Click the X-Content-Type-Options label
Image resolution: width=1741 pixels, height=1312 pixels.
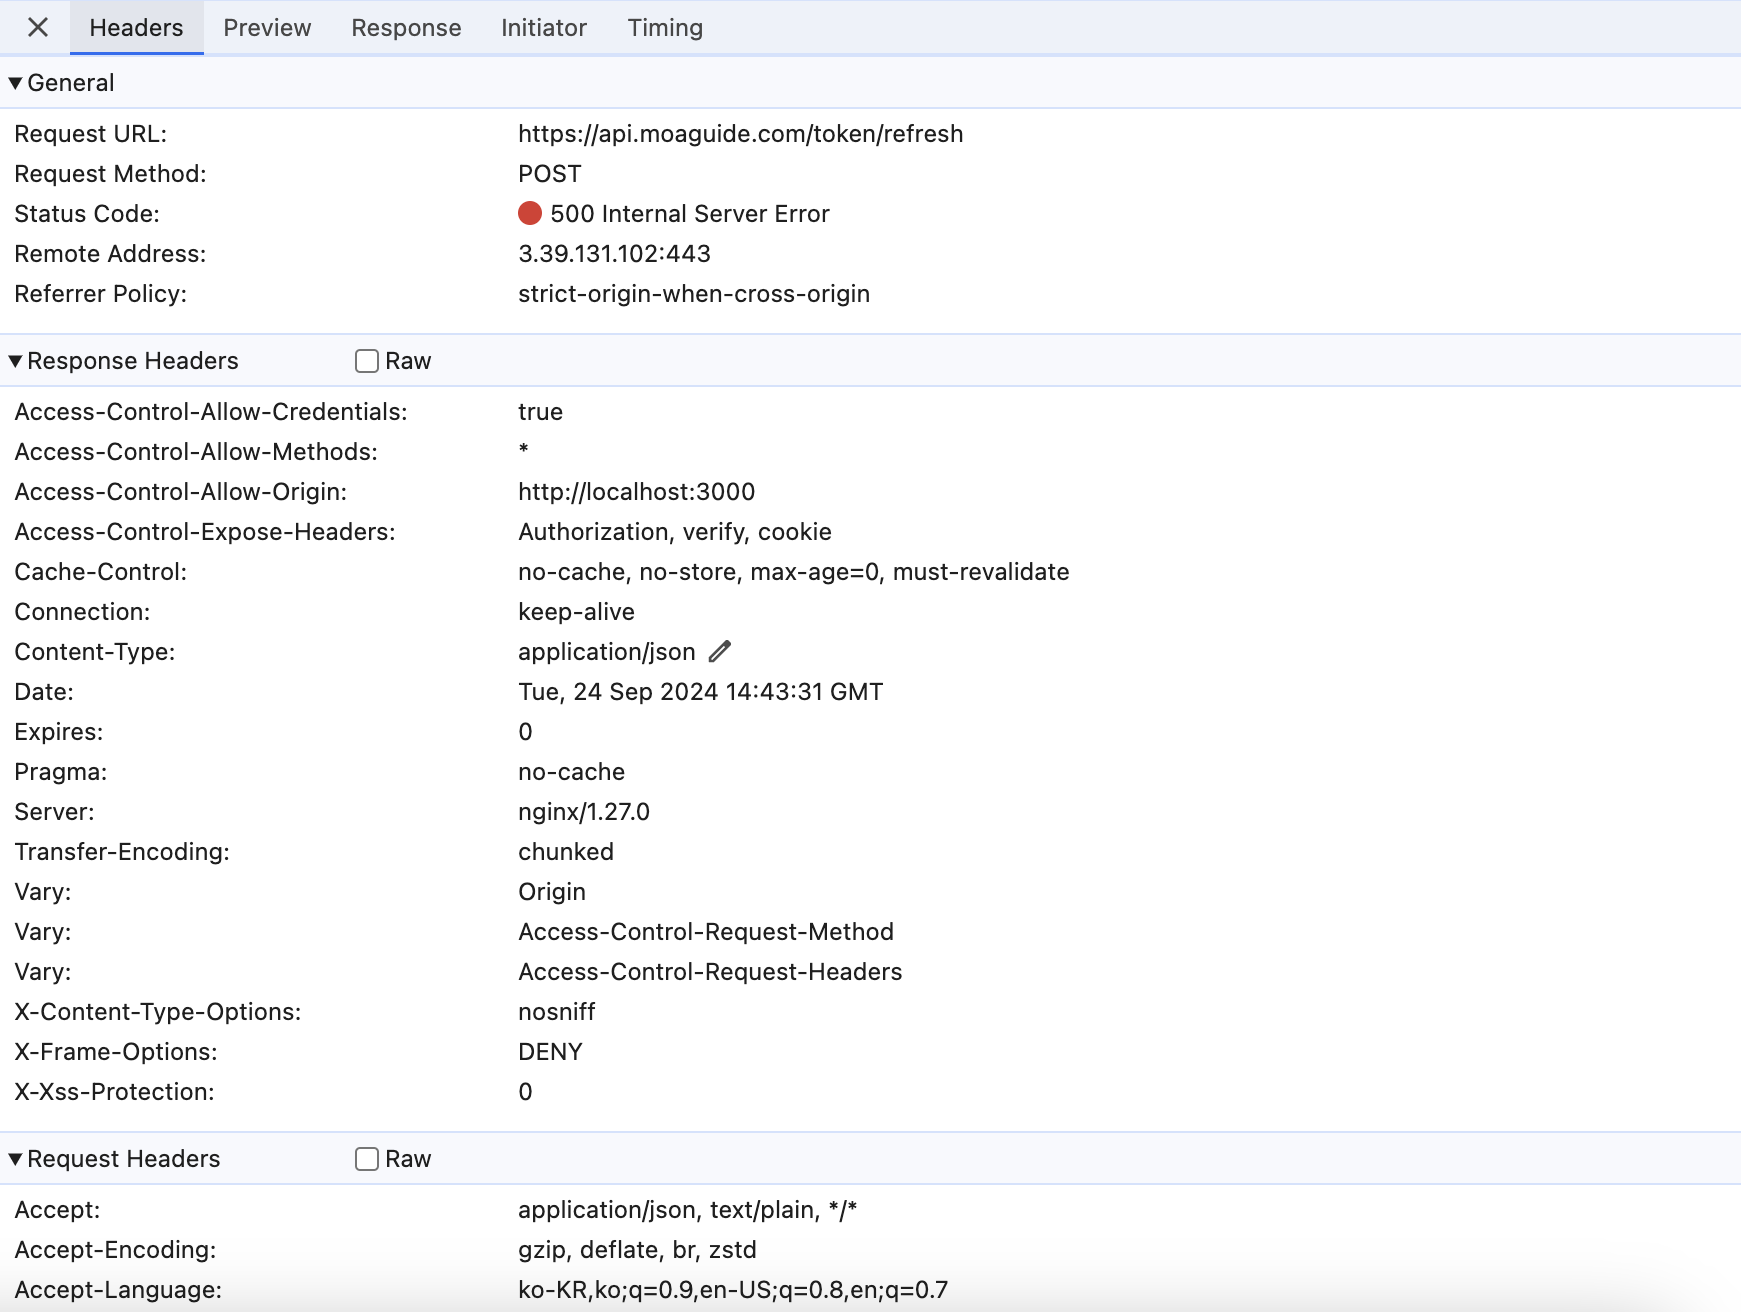pyautogui.click(x=158, y=1012)
